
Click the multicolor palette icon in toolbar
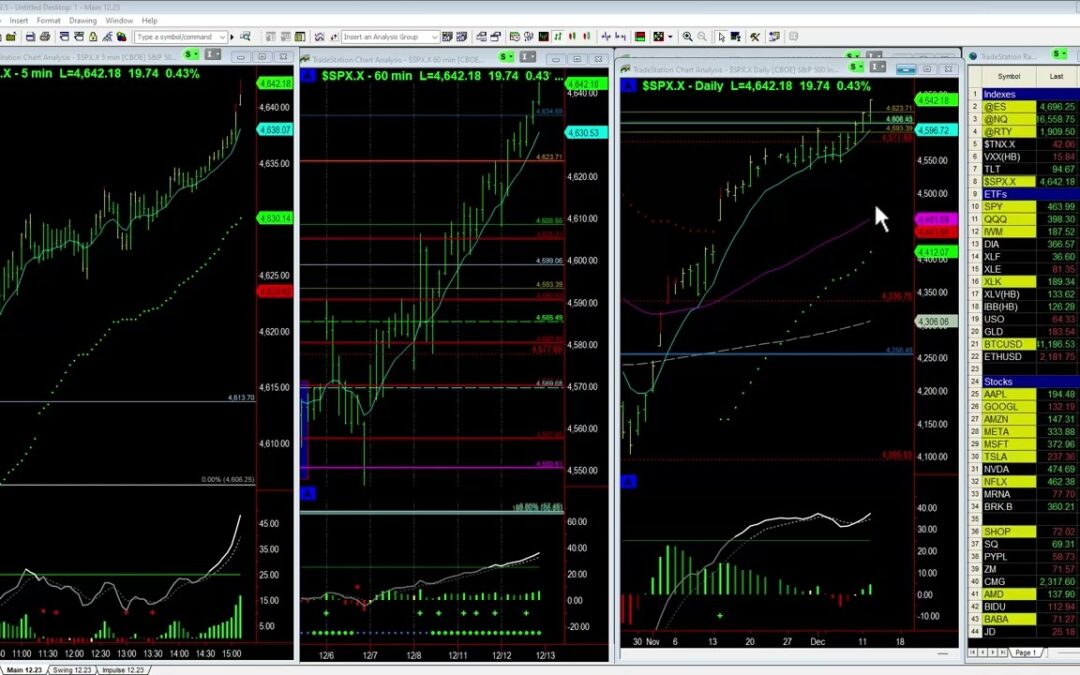point(121,37)
